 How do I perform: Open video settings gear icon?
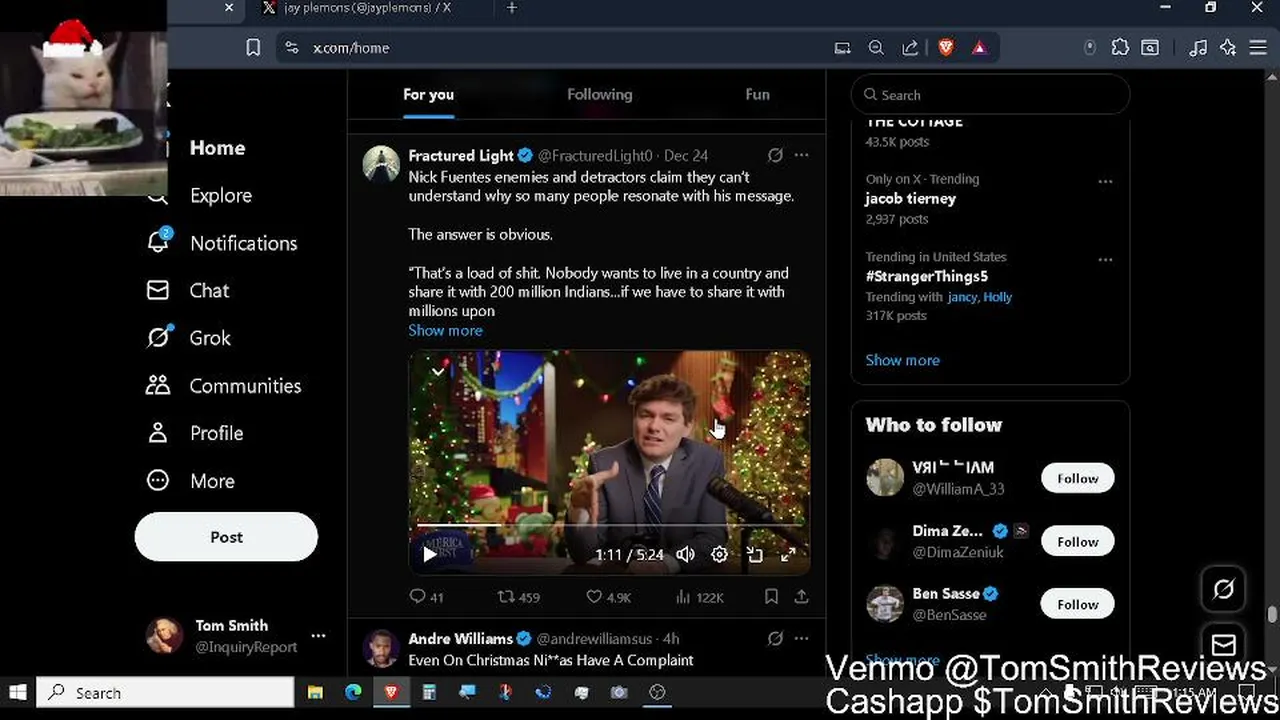tap(719, 554)
